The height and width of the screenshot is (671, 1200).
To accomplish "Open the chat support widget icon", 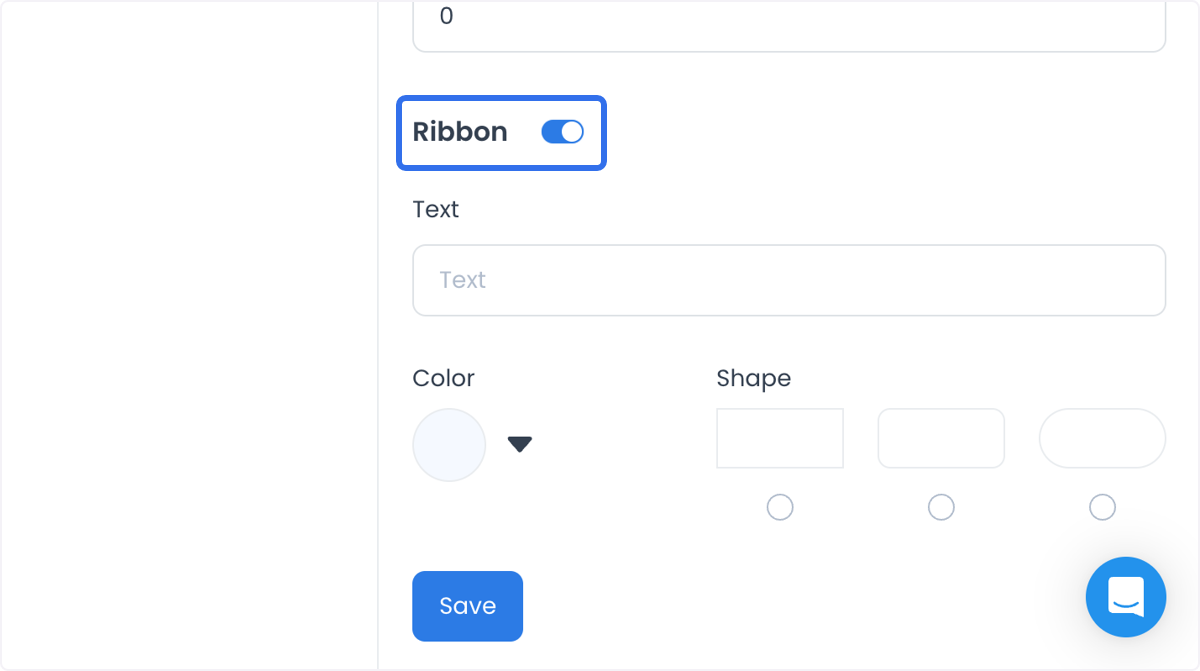I will point(1126,597).
